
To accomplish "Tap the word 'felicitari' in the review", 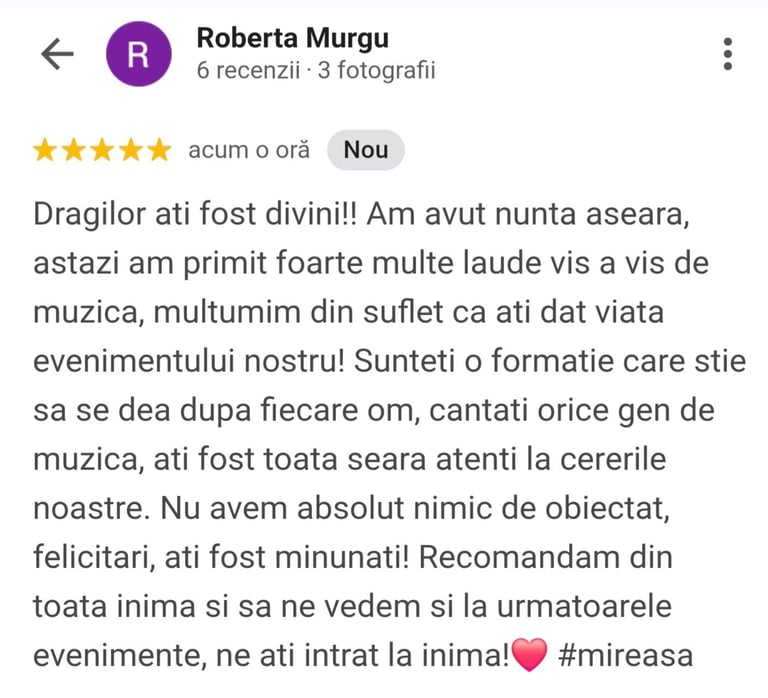I will point(94,558).
